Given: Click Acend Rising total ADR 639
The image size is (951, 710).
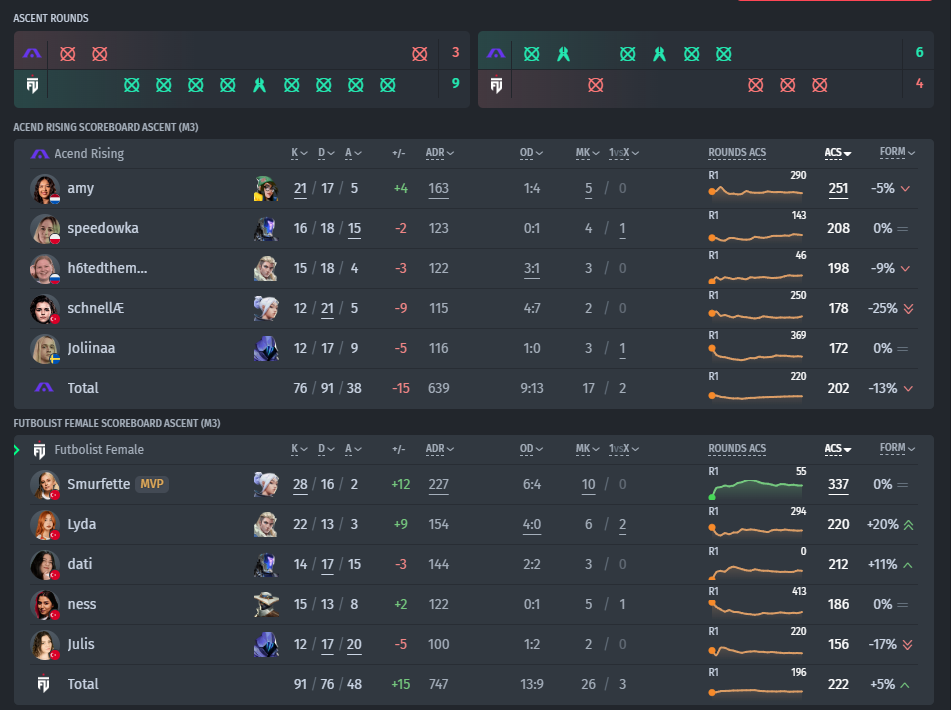Looking at the screenshot, I should [439, 388].
